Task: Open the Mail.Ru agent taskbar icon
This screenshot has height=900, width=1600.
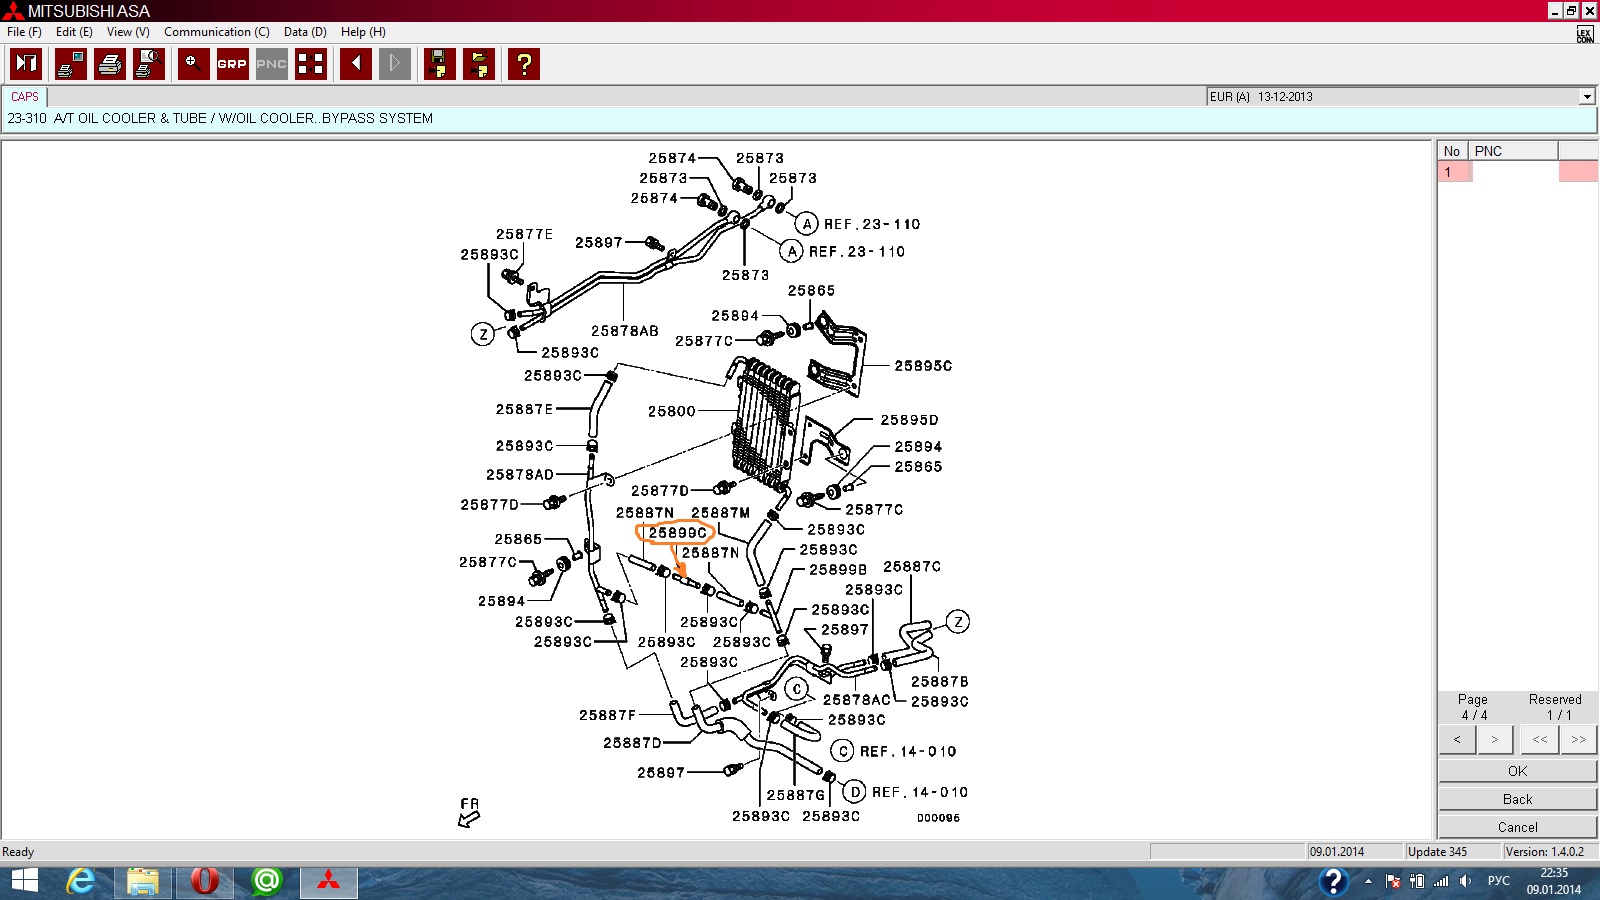Action: point(266,881)
